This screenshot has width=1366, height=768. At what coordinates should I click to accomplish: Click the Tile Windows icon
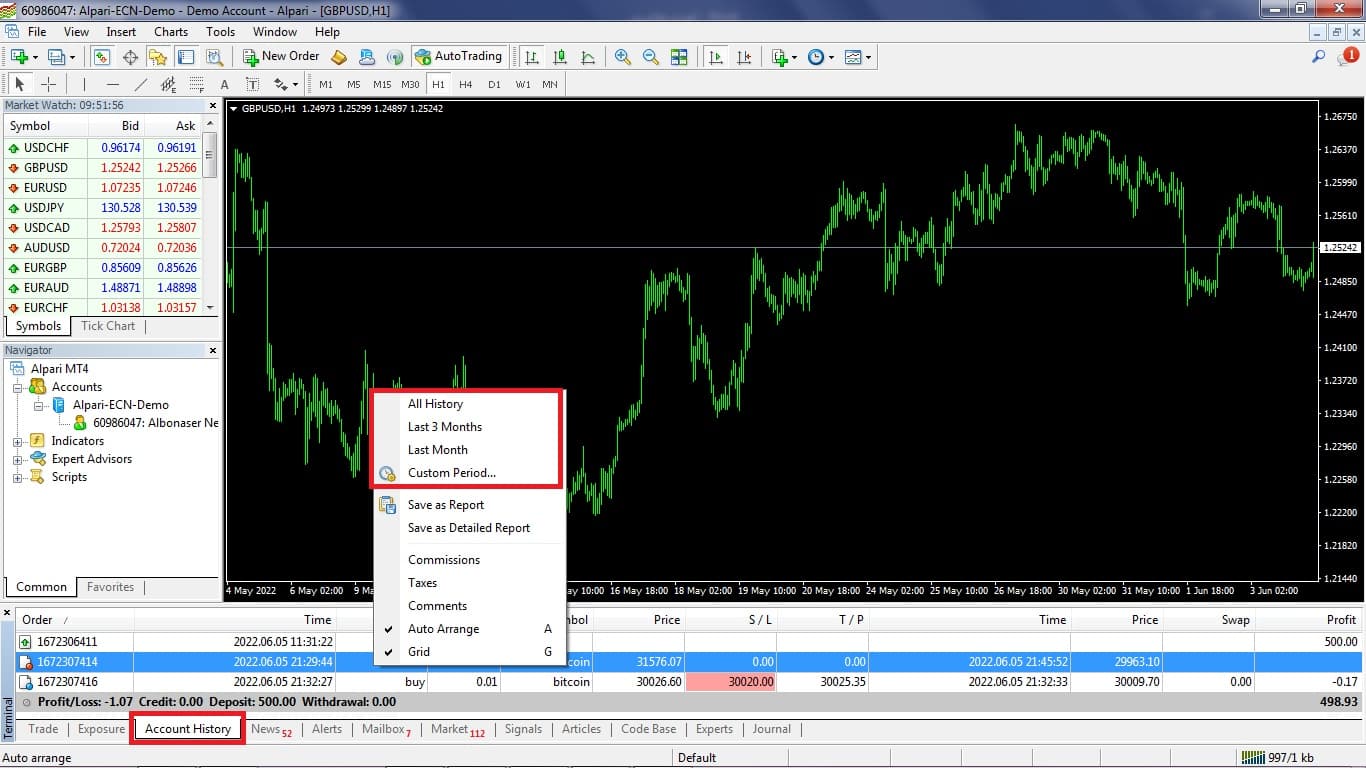679,57
